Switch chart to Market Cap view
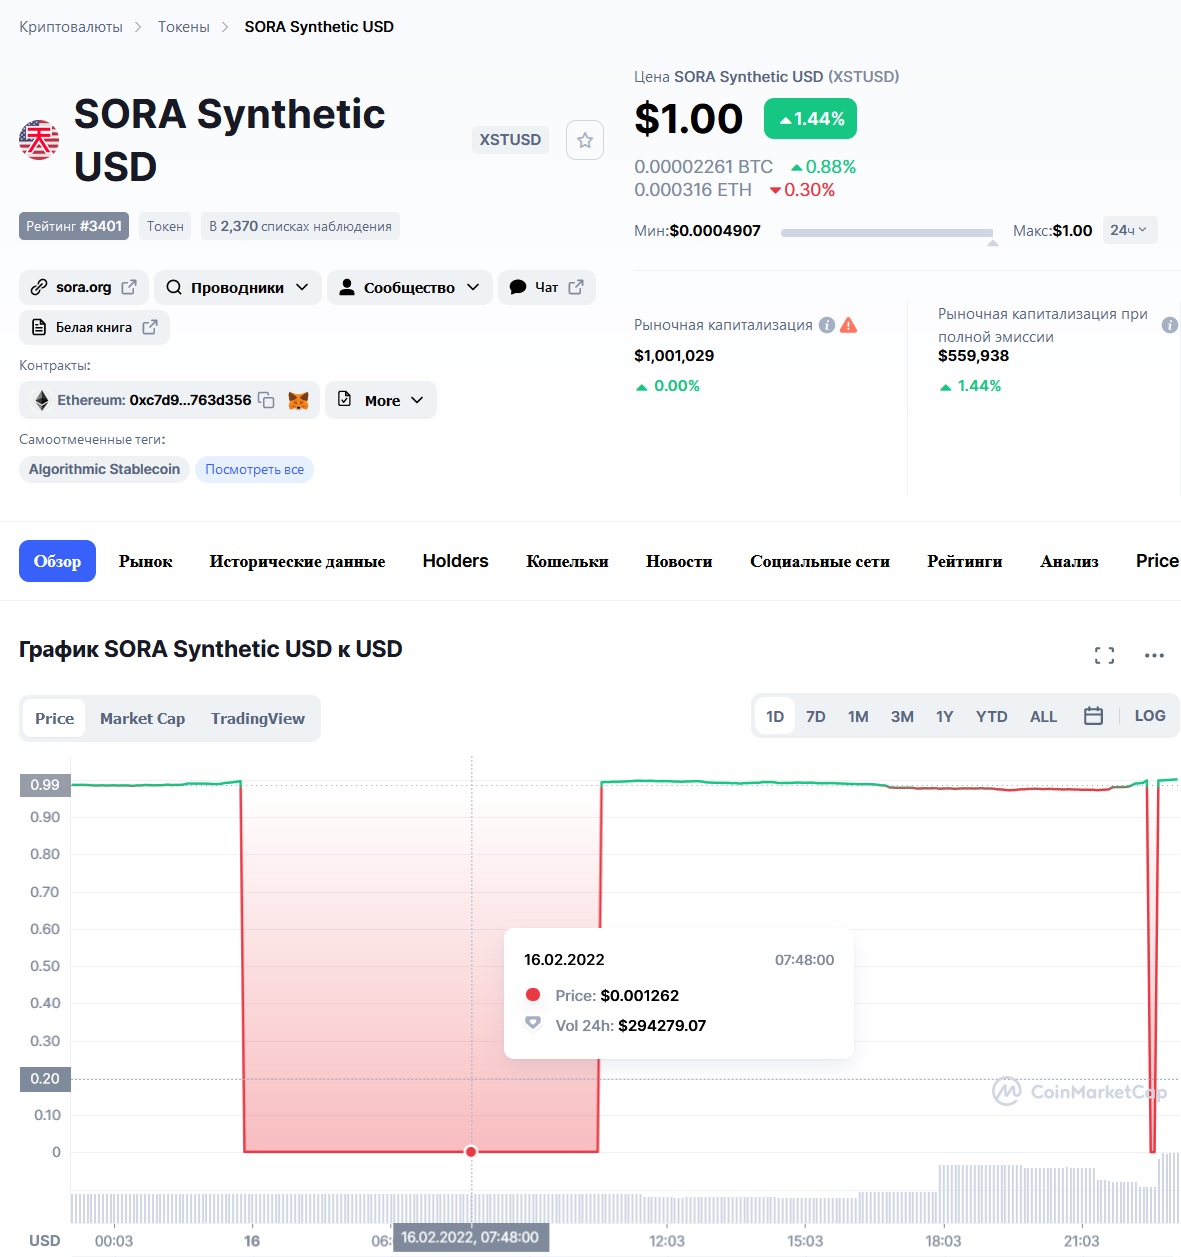Screen dimensions: 1181x1257 [142, 718]
